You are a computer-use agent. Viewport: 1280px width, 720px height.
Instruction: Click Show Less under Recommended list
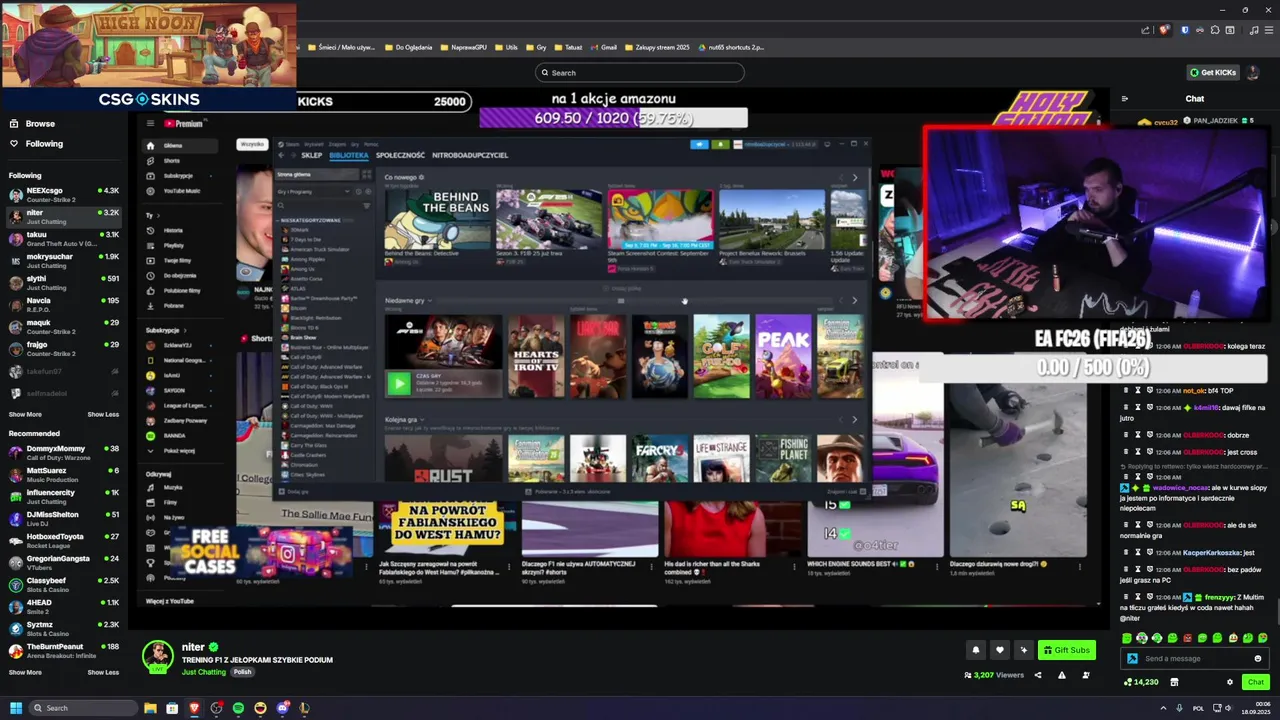[x=103, y=672]
